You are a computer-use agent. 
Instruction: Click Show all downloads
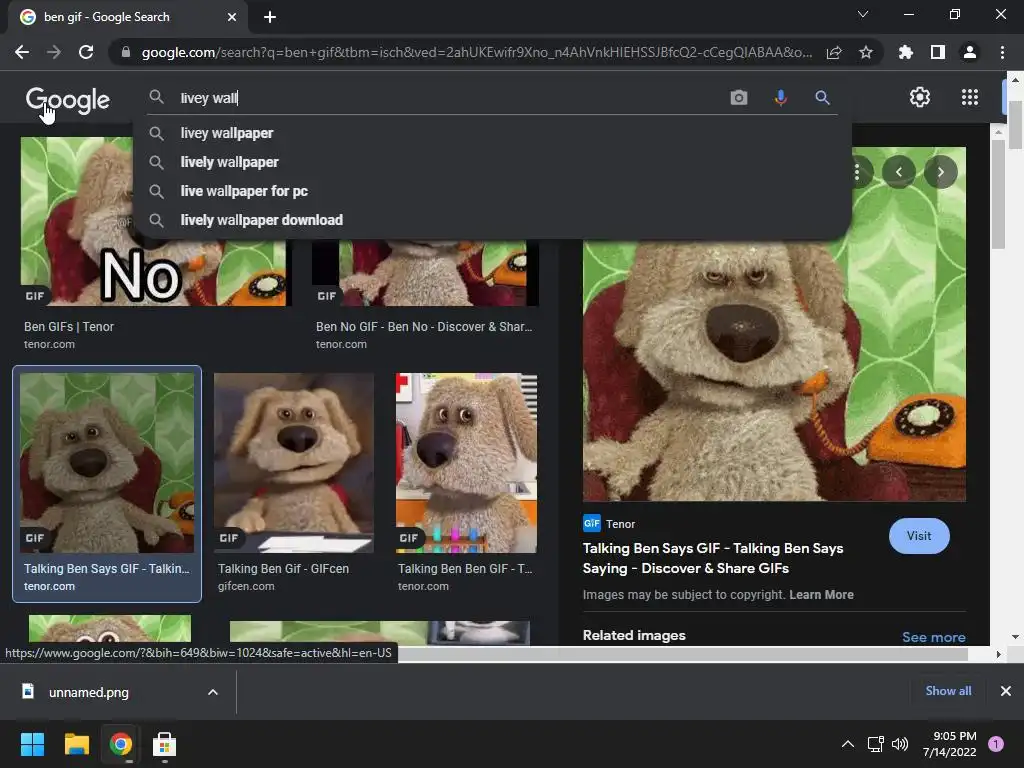click(x=948, y=691)
